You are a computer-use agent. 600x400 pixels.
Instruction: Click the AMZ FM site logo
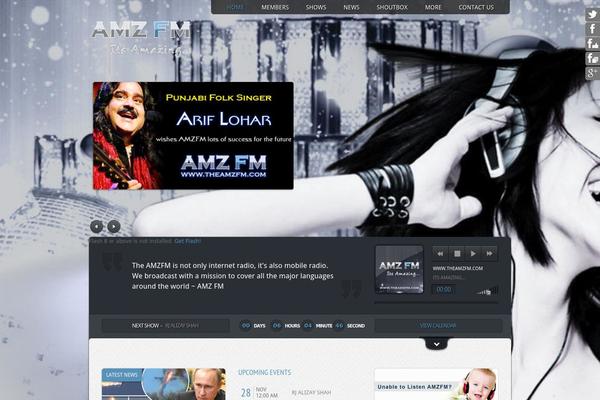141,38
